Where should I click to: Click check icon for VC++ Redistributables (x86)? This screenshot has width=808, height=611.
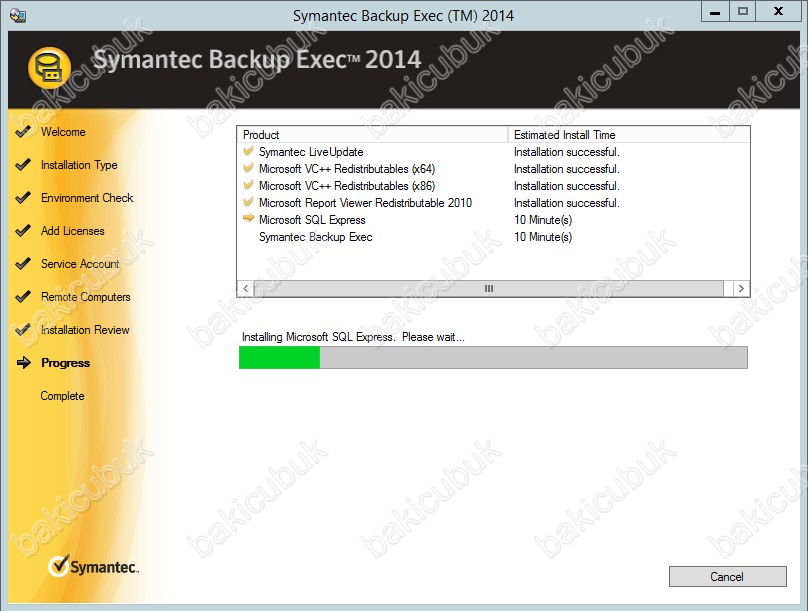coord(248,185)
